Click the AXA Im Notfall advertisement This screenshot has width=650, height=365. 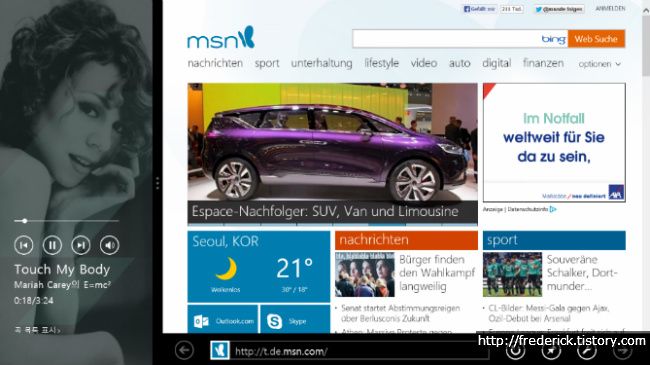pos(554,143)
